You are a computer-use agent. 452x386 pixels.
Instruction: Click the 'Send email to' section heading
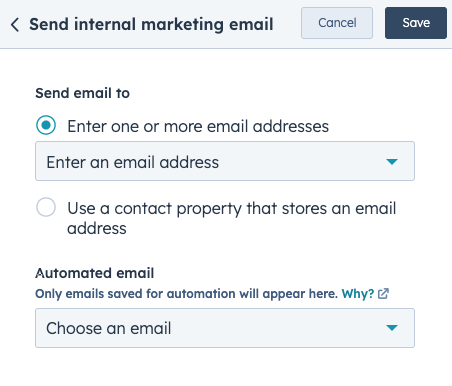[x=82, y=93]
